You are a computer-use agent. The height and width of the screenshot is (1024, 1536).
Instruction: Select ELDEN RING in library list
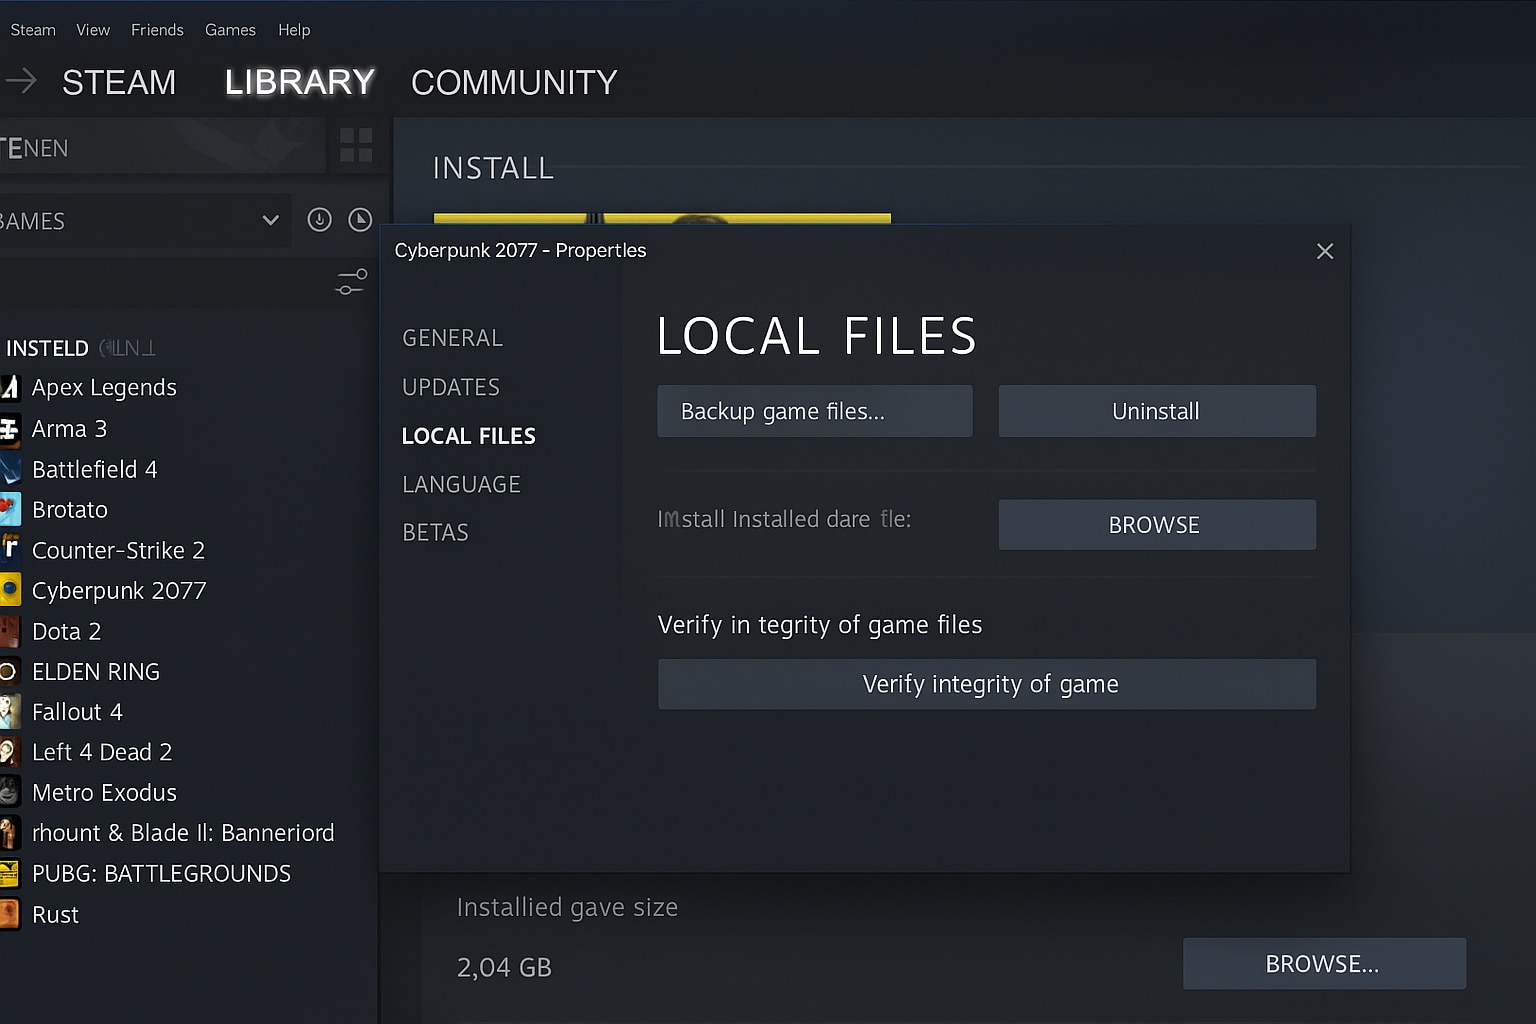click(x=96, y=672)
